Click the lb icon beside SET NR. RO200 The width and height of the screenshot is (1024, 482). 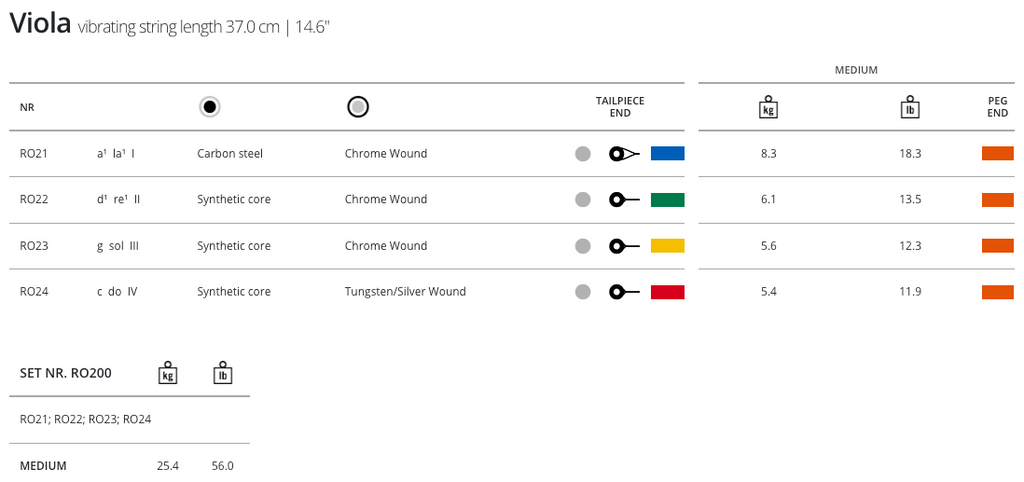[223, 373]
